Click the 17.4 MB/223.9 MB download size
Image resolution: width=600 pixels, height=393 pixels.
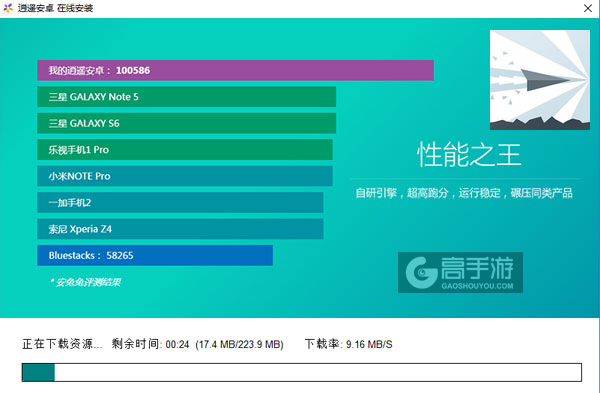(x=239, y=344)
